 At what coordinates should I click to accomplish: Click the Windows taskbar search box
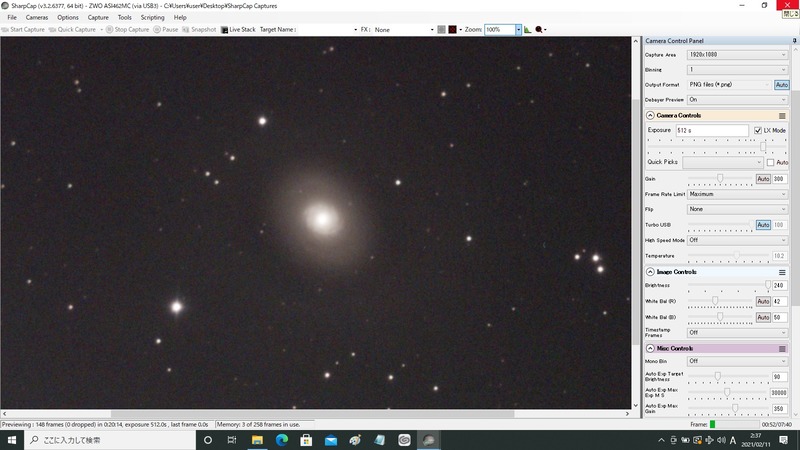tap(110, 440)
